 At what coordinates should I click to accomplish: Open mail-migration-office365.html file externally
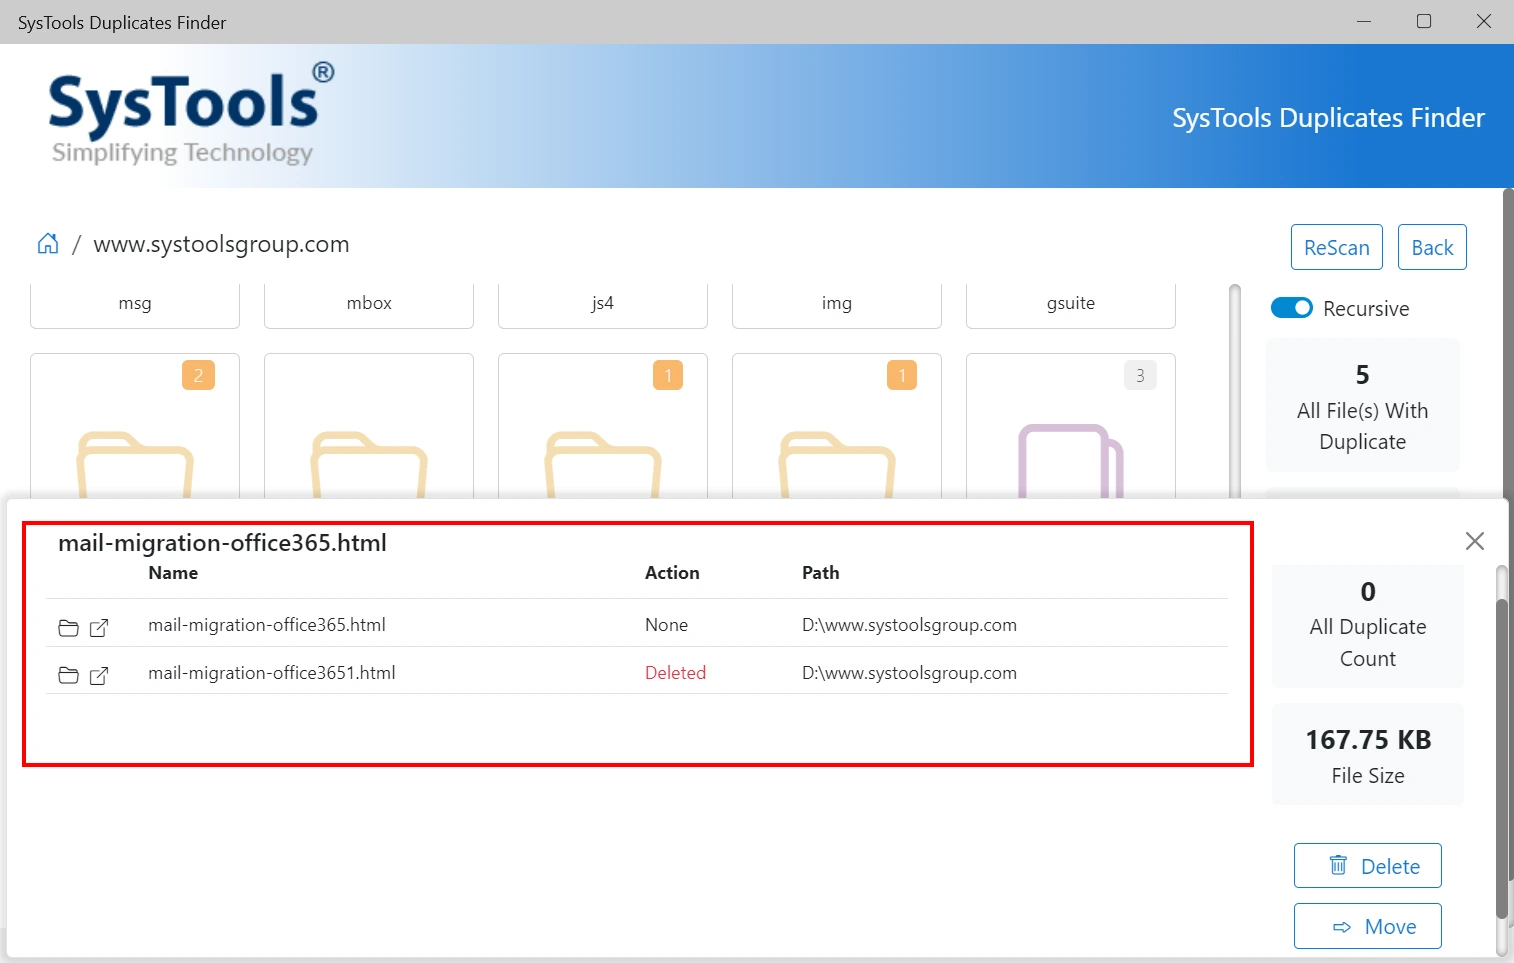pyautogui.click(x=99, y=628)
